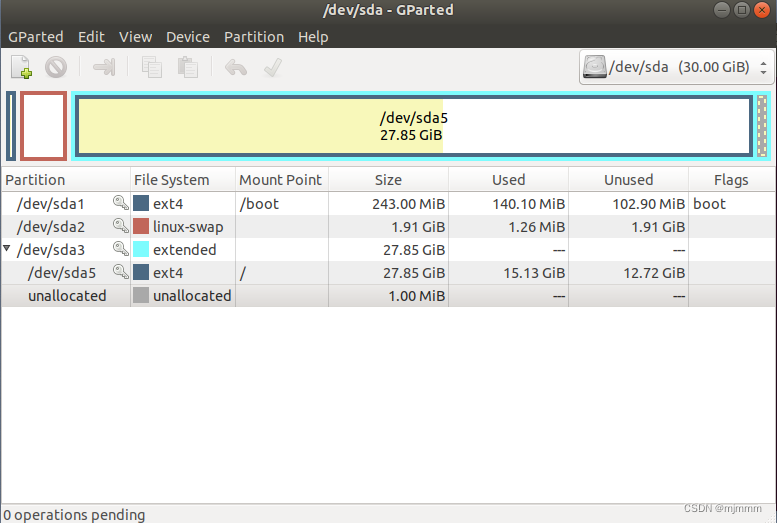Click the Delete partition toolbar icon
Image resolution: width=777 pixels, height=523 pixels.
[56, 67]
